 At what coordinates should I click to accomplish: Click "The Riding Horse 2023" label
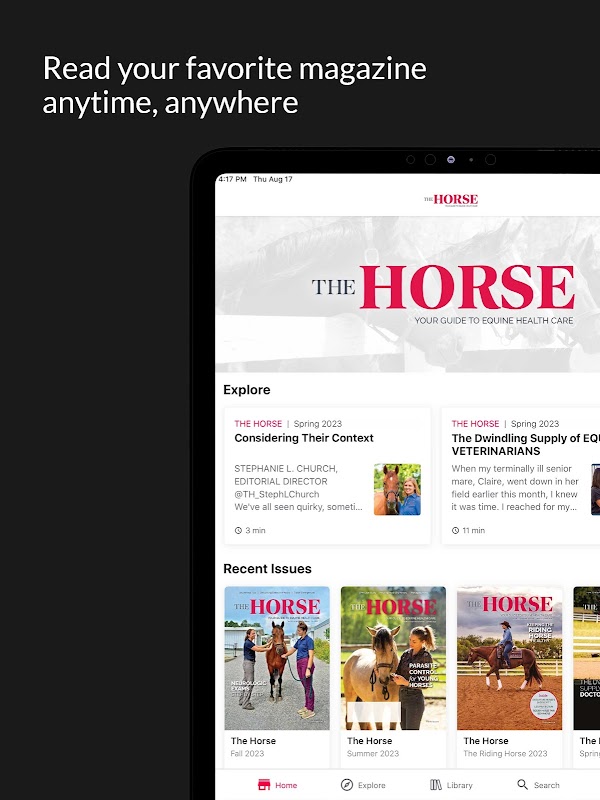505,754
